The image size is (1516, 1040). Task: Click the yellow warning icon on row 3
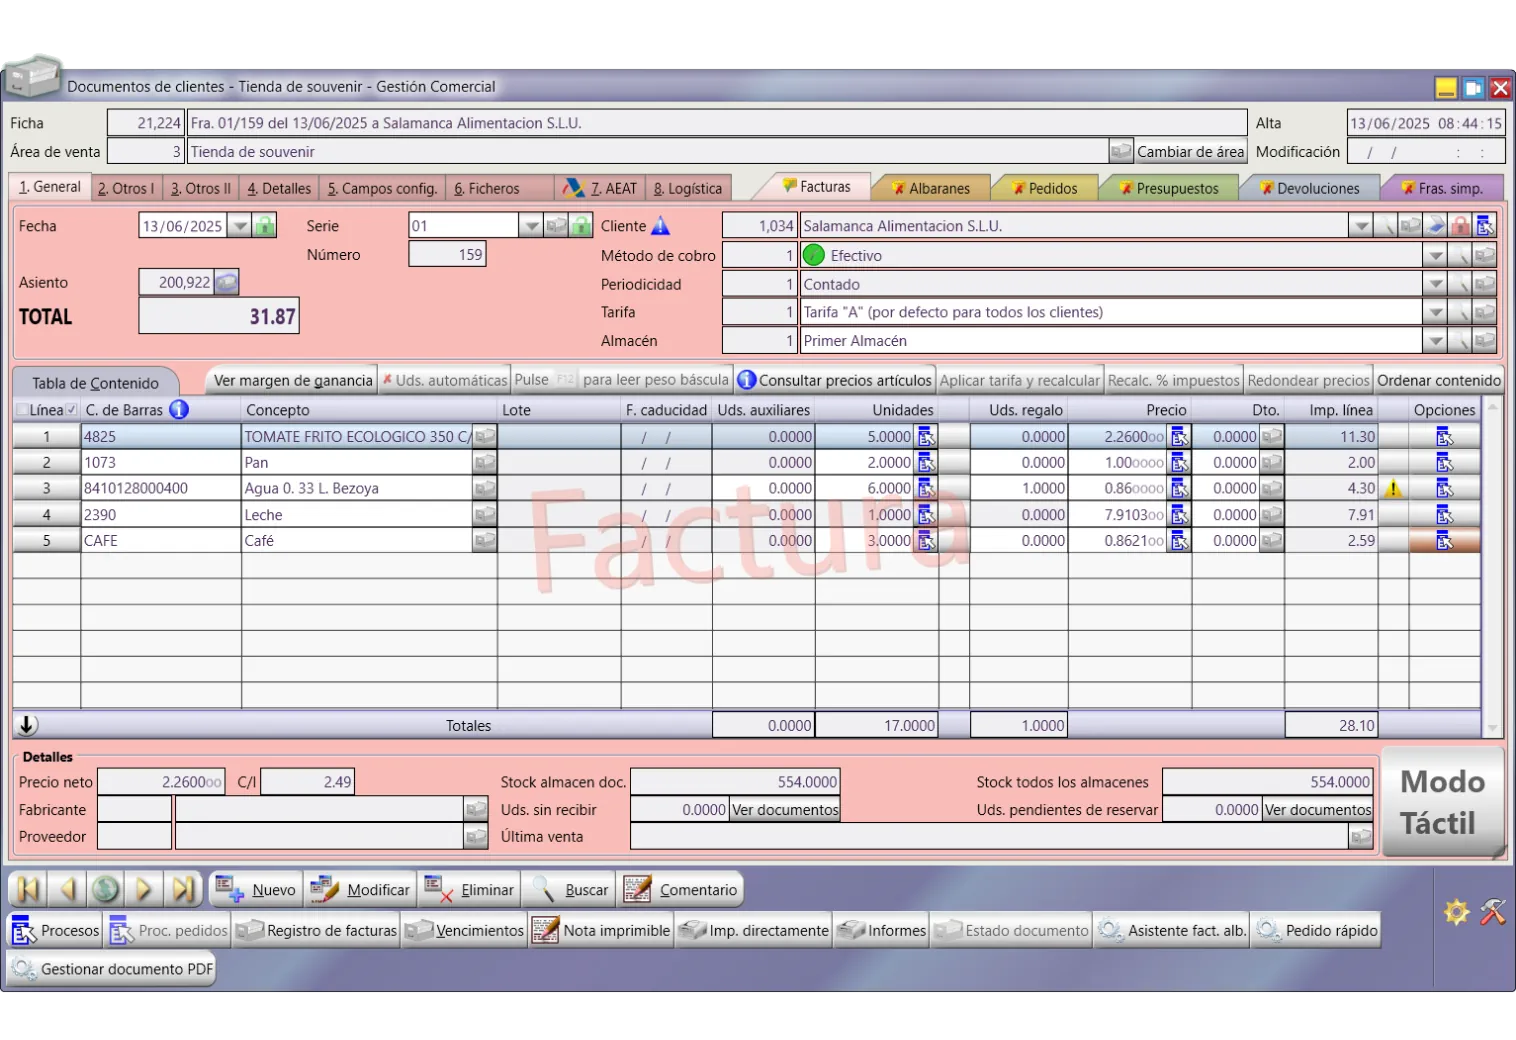[1392, 489]
